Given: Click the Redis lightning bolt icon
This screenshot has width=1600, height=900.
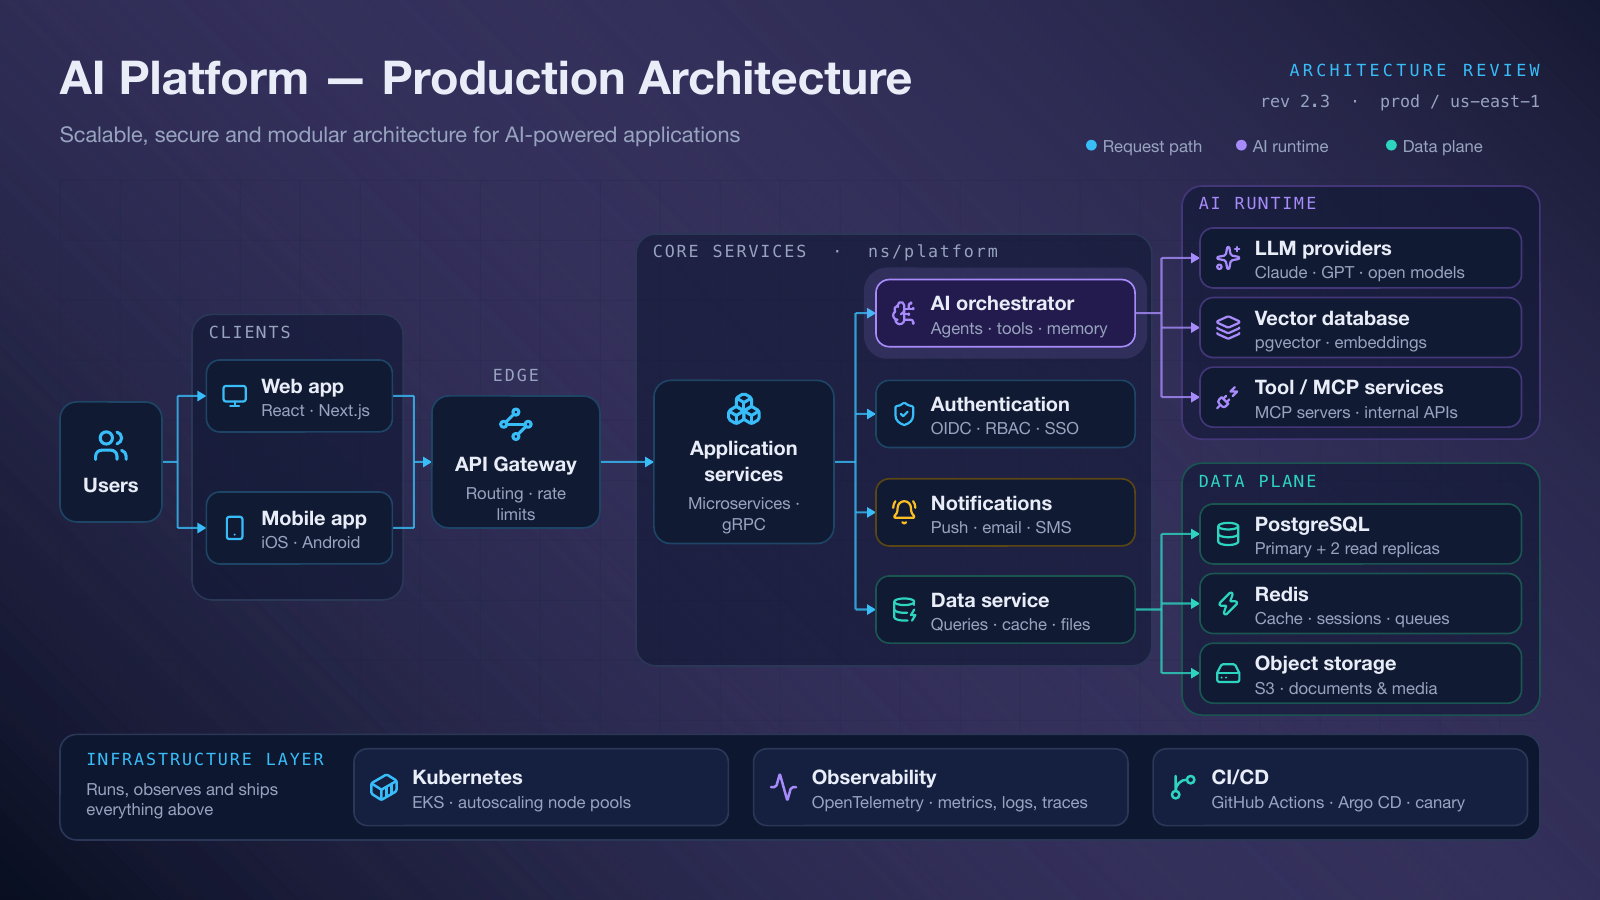Looking at the screenshot, I should tap(1228, 604).
